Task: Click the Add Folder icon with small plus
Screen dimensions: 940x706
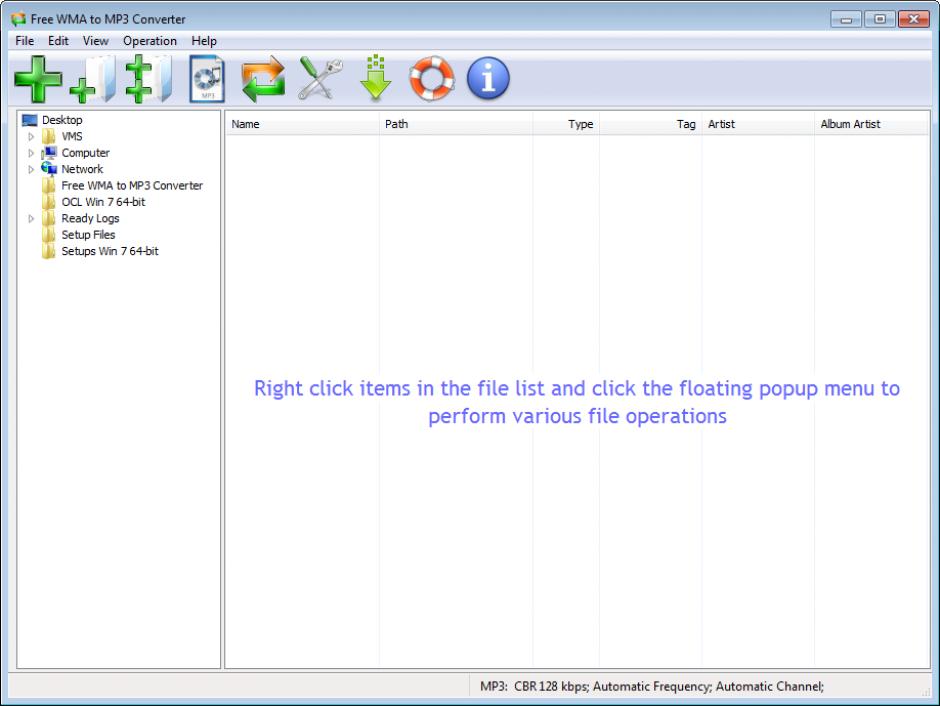Action: pyautogui.click(x=93, y=79)
